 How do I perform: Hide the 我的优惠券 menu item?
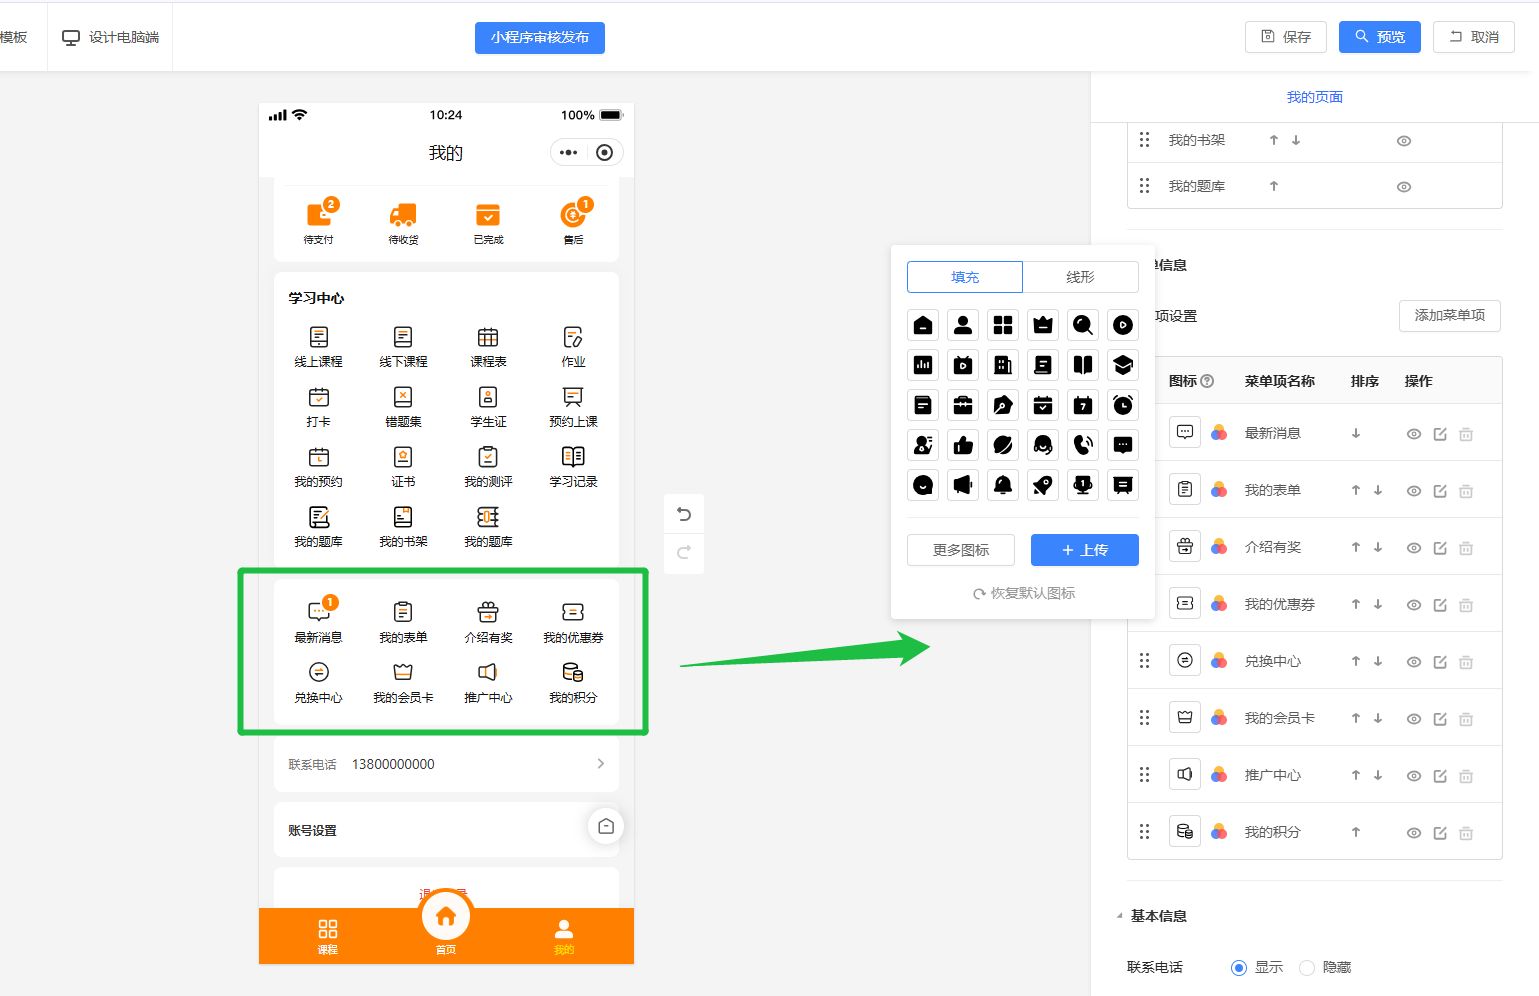coord(1414,605)
